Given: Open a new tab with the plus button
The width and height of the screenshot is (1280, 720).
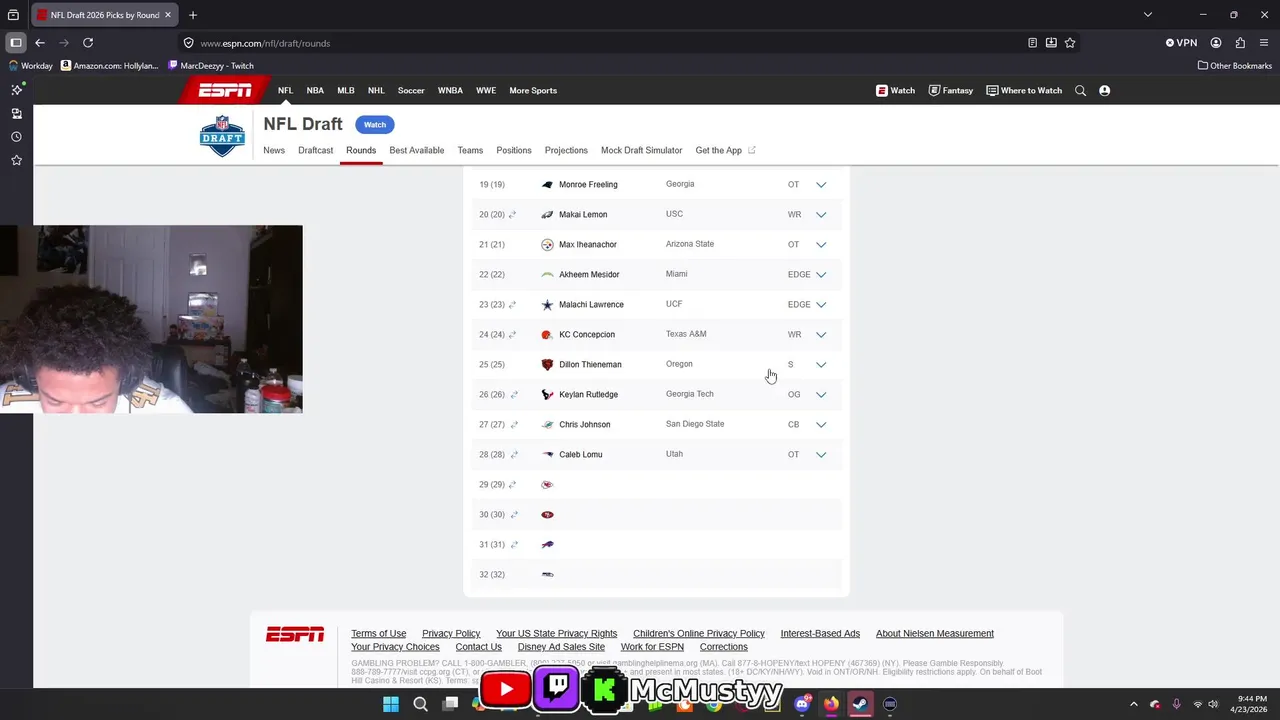Looking at the screenshot, I should coord(193,15).
